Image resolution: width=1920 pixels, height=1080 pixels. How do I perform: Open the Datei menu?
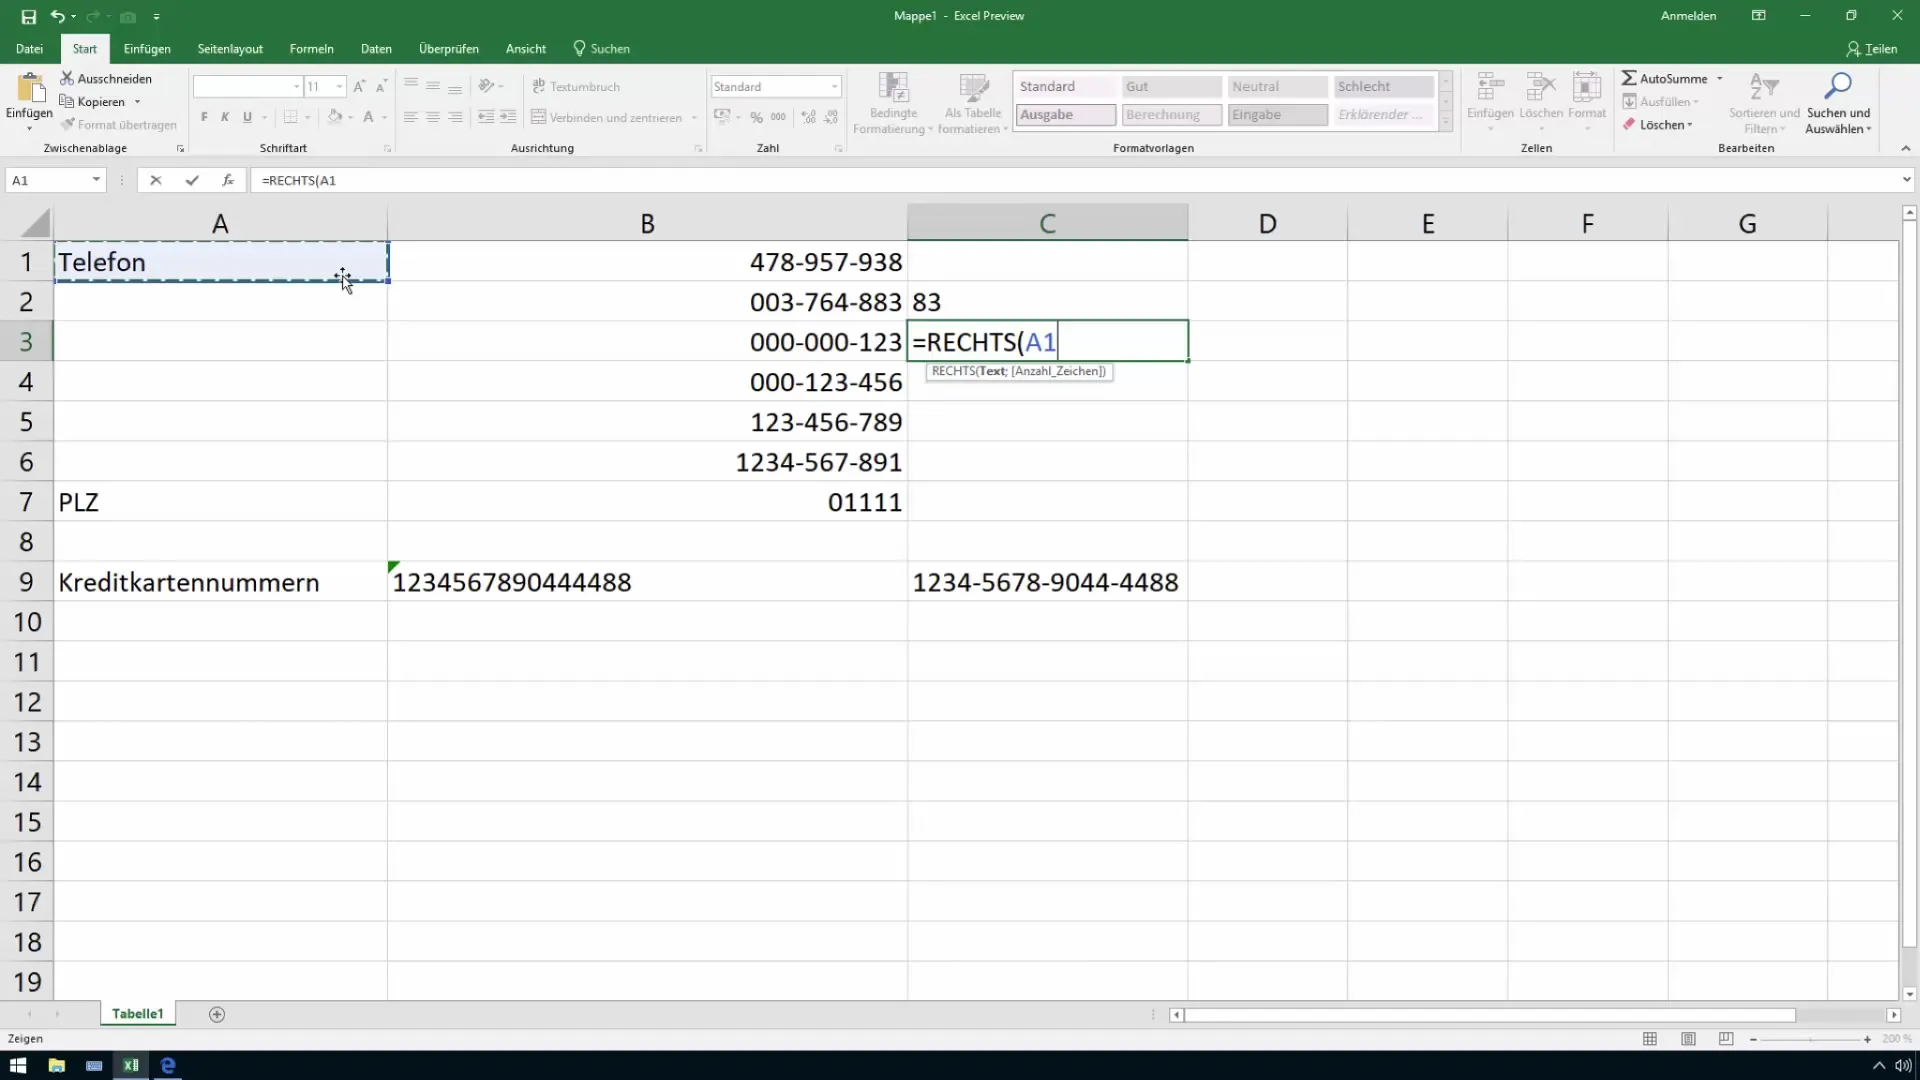pos(29,48)
